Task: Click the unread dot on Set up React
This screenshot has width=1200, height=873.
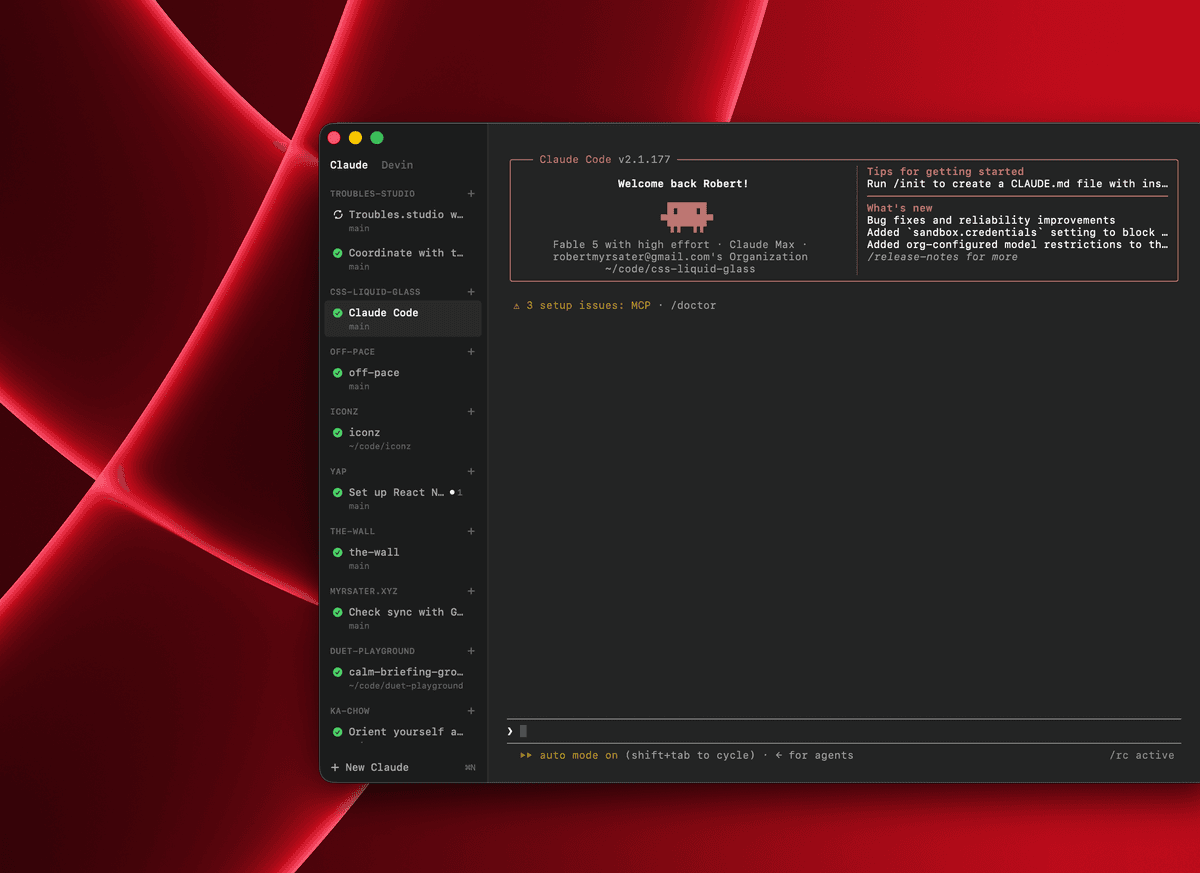Action: click(452, 493)
